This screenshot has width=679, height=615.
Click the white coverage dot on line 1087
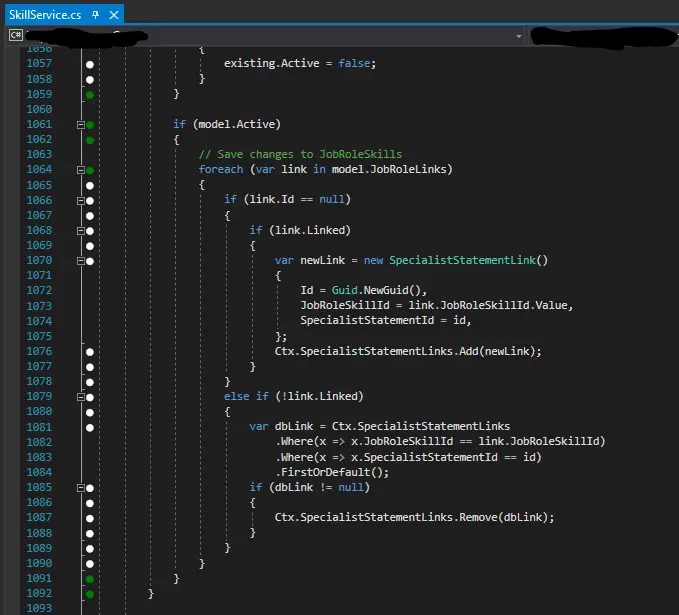[90, 518]
